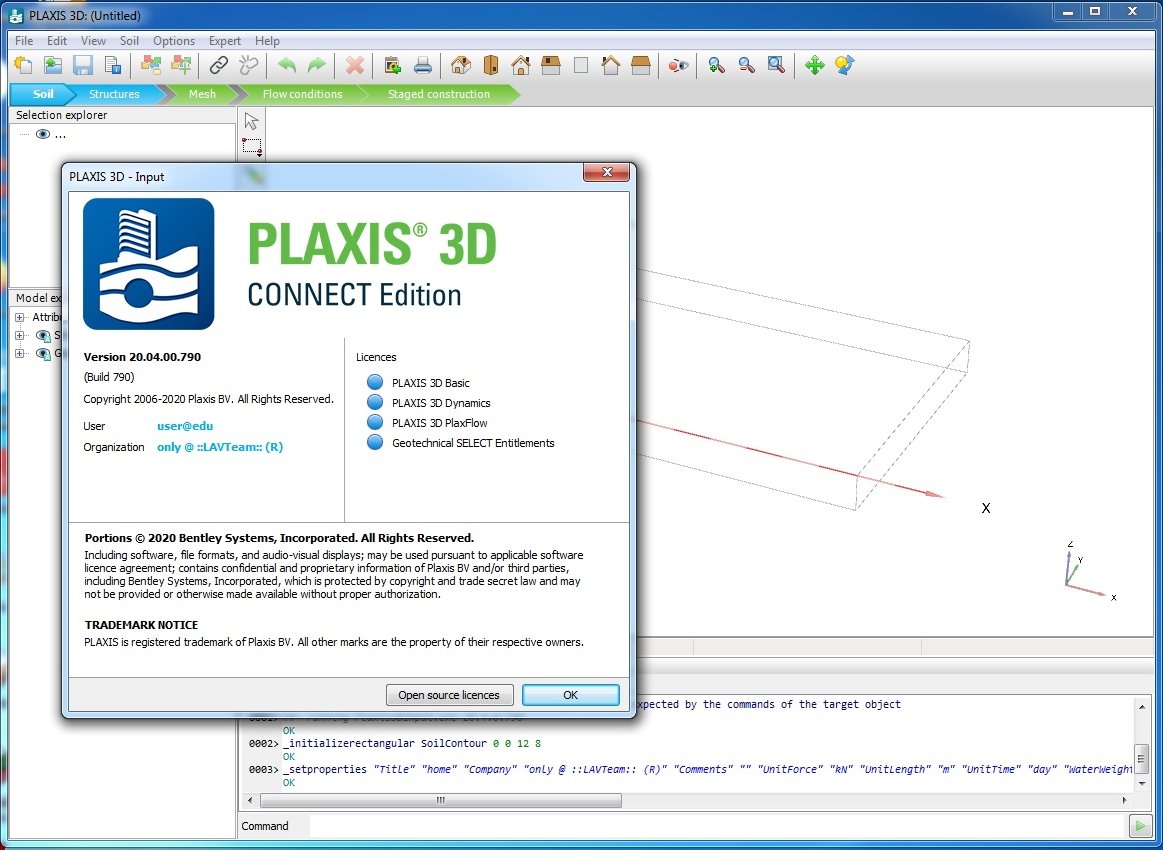Click the Print toolbar icon
The image size is (1163, 850).
423,65
